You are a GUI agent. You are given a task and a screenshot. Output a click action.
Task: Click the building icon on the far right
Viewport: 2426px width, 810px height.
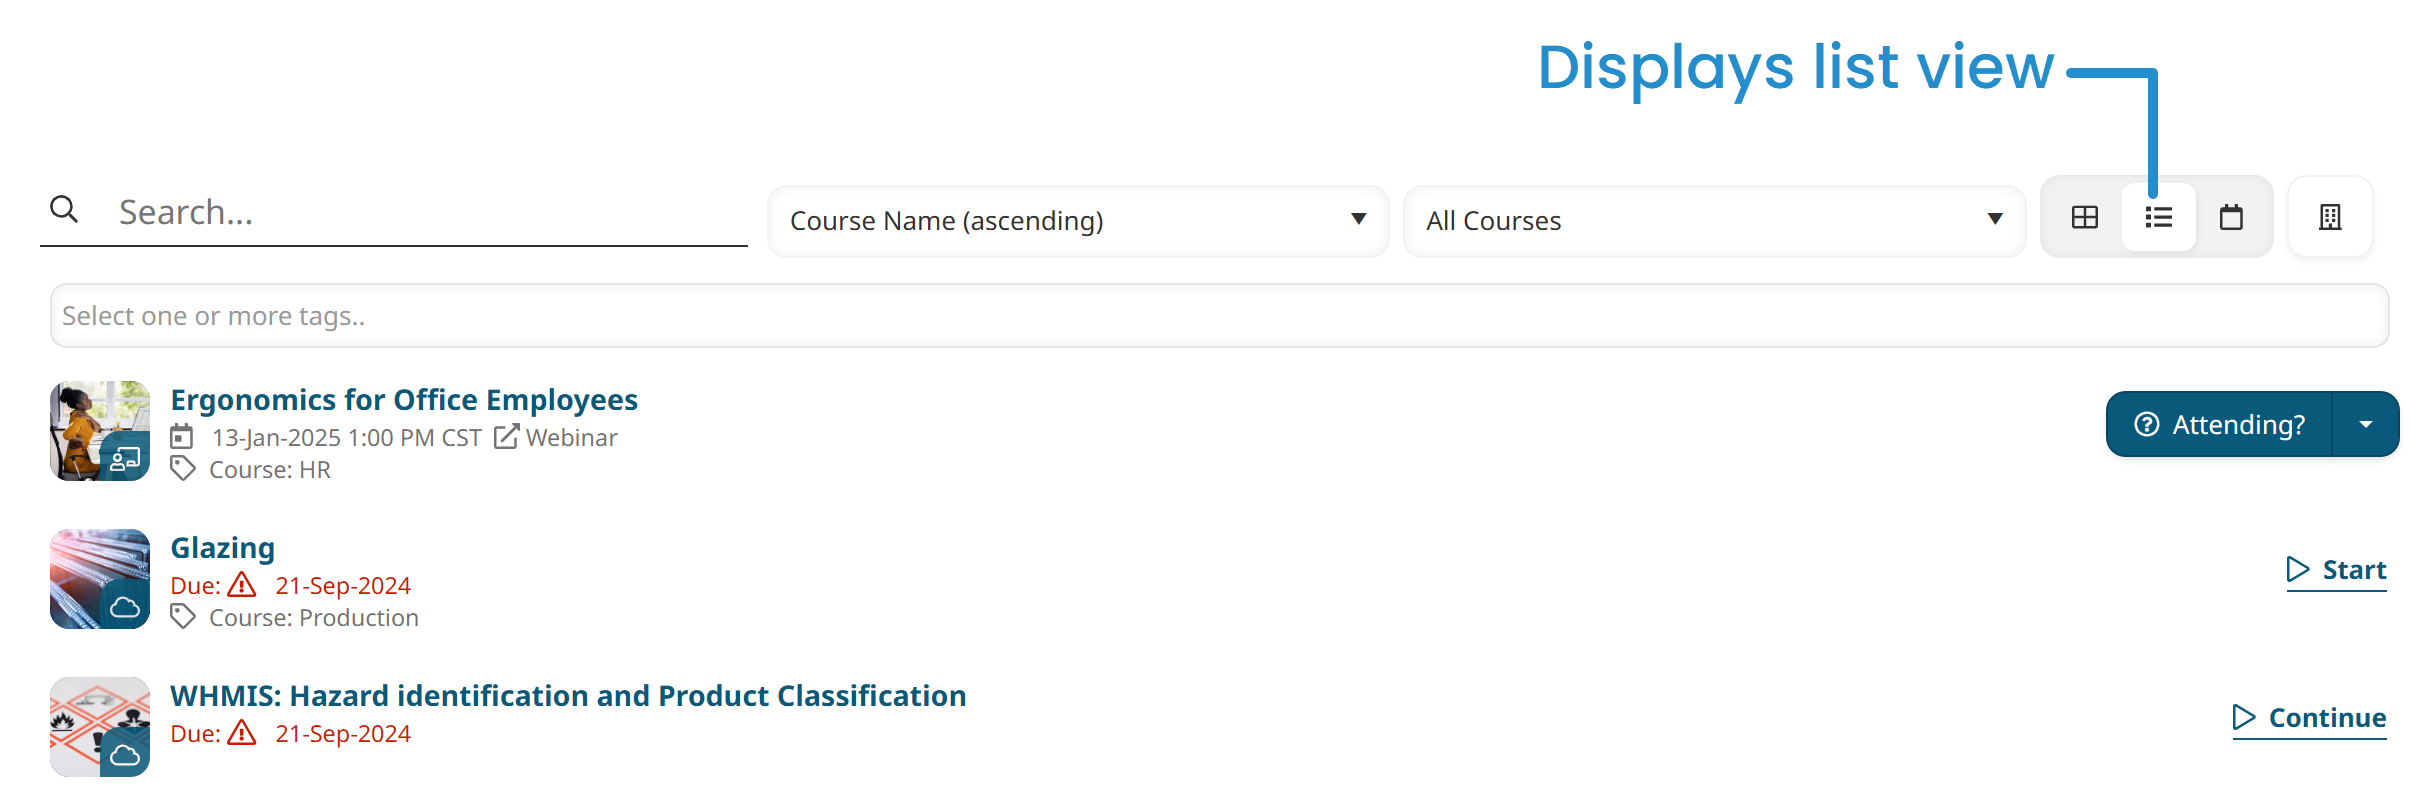(2329, 217)
